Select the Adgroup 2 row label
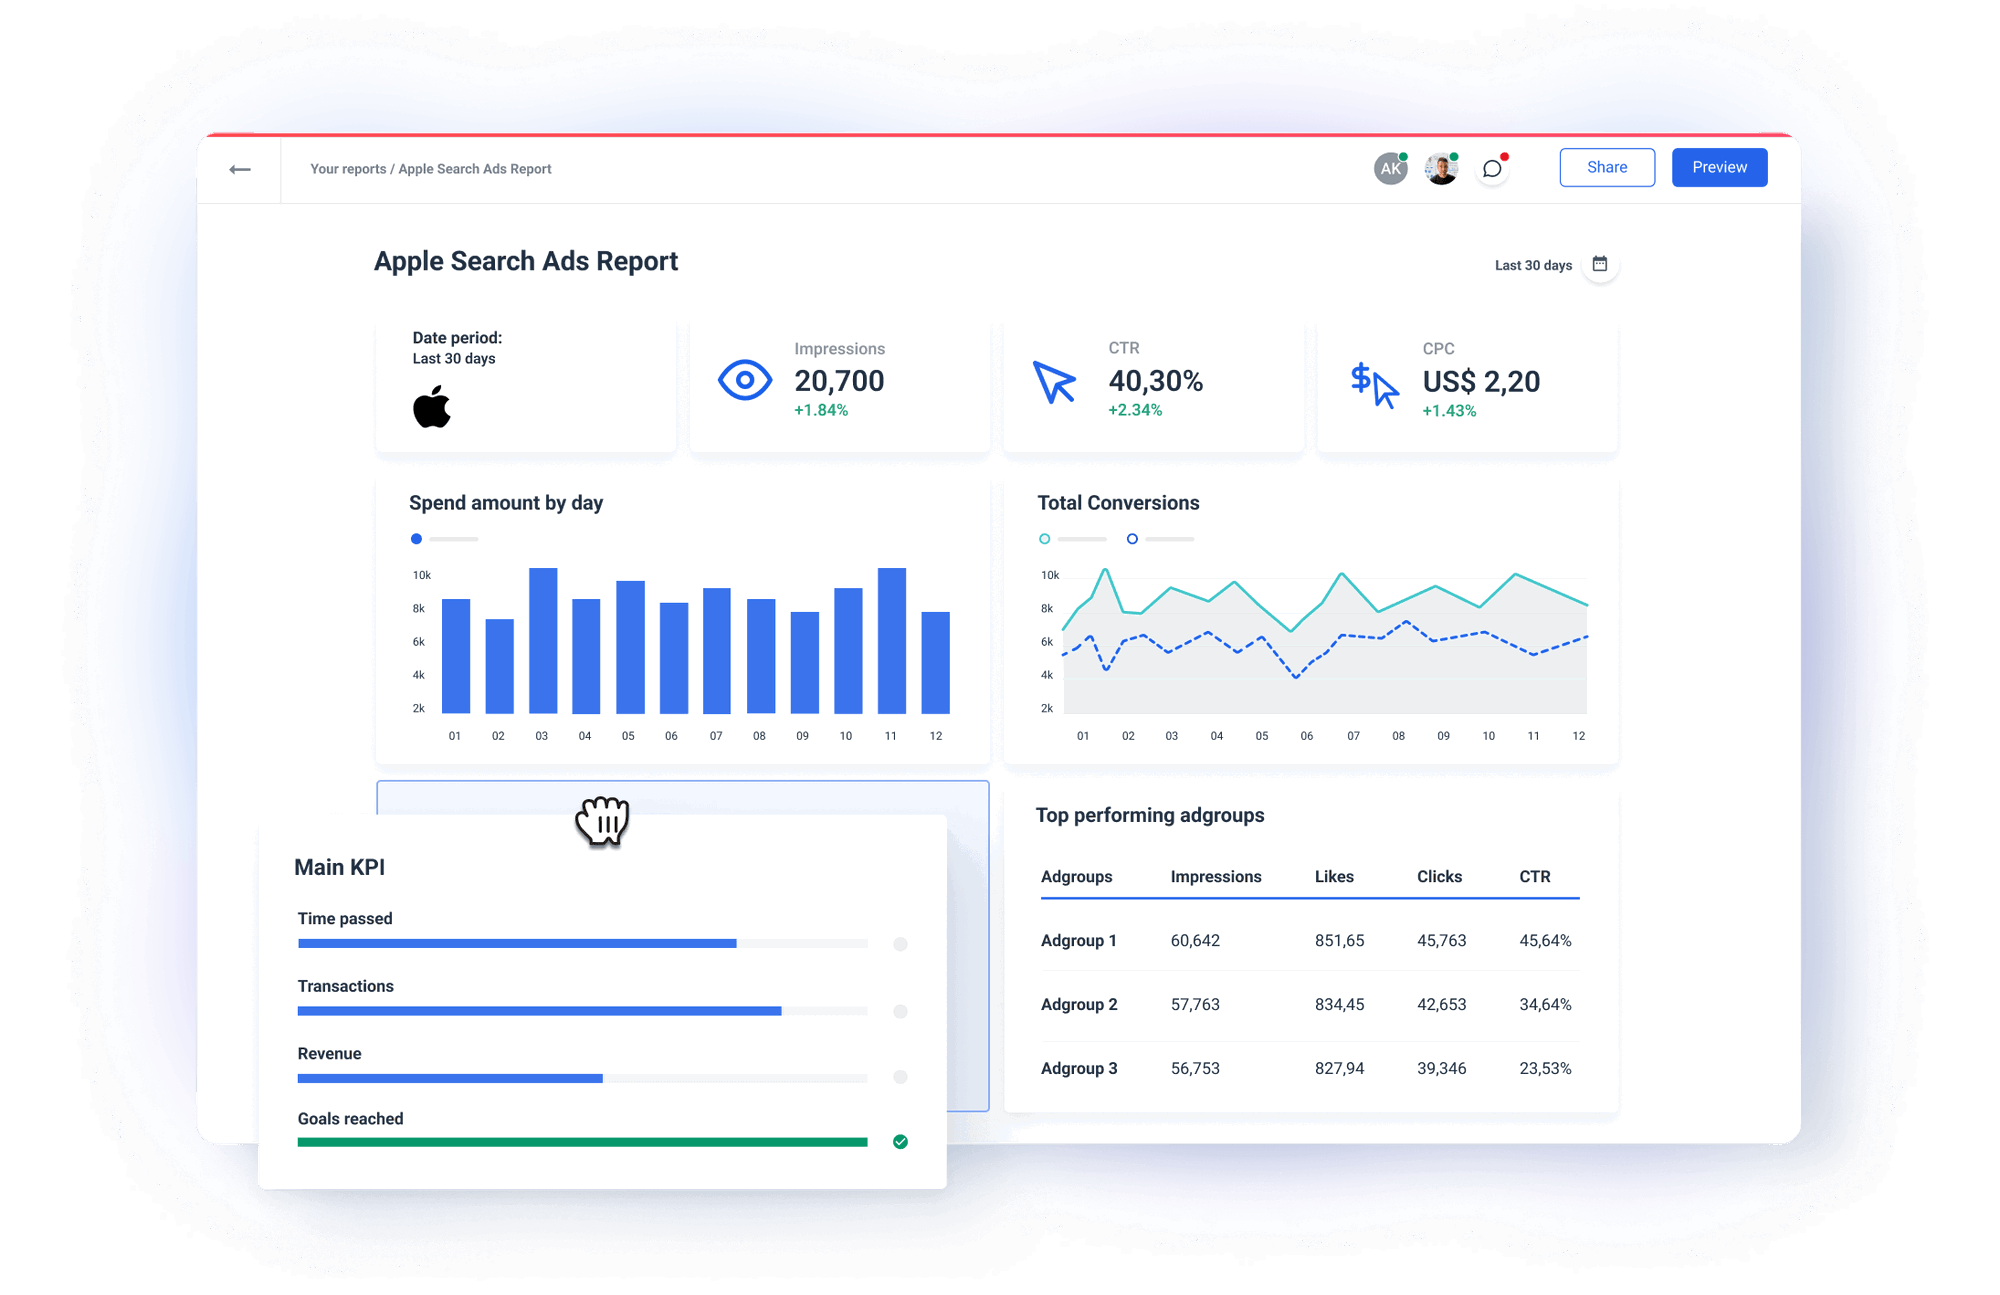This screenshot has height=1295, width=2000. (1079, 1004)
